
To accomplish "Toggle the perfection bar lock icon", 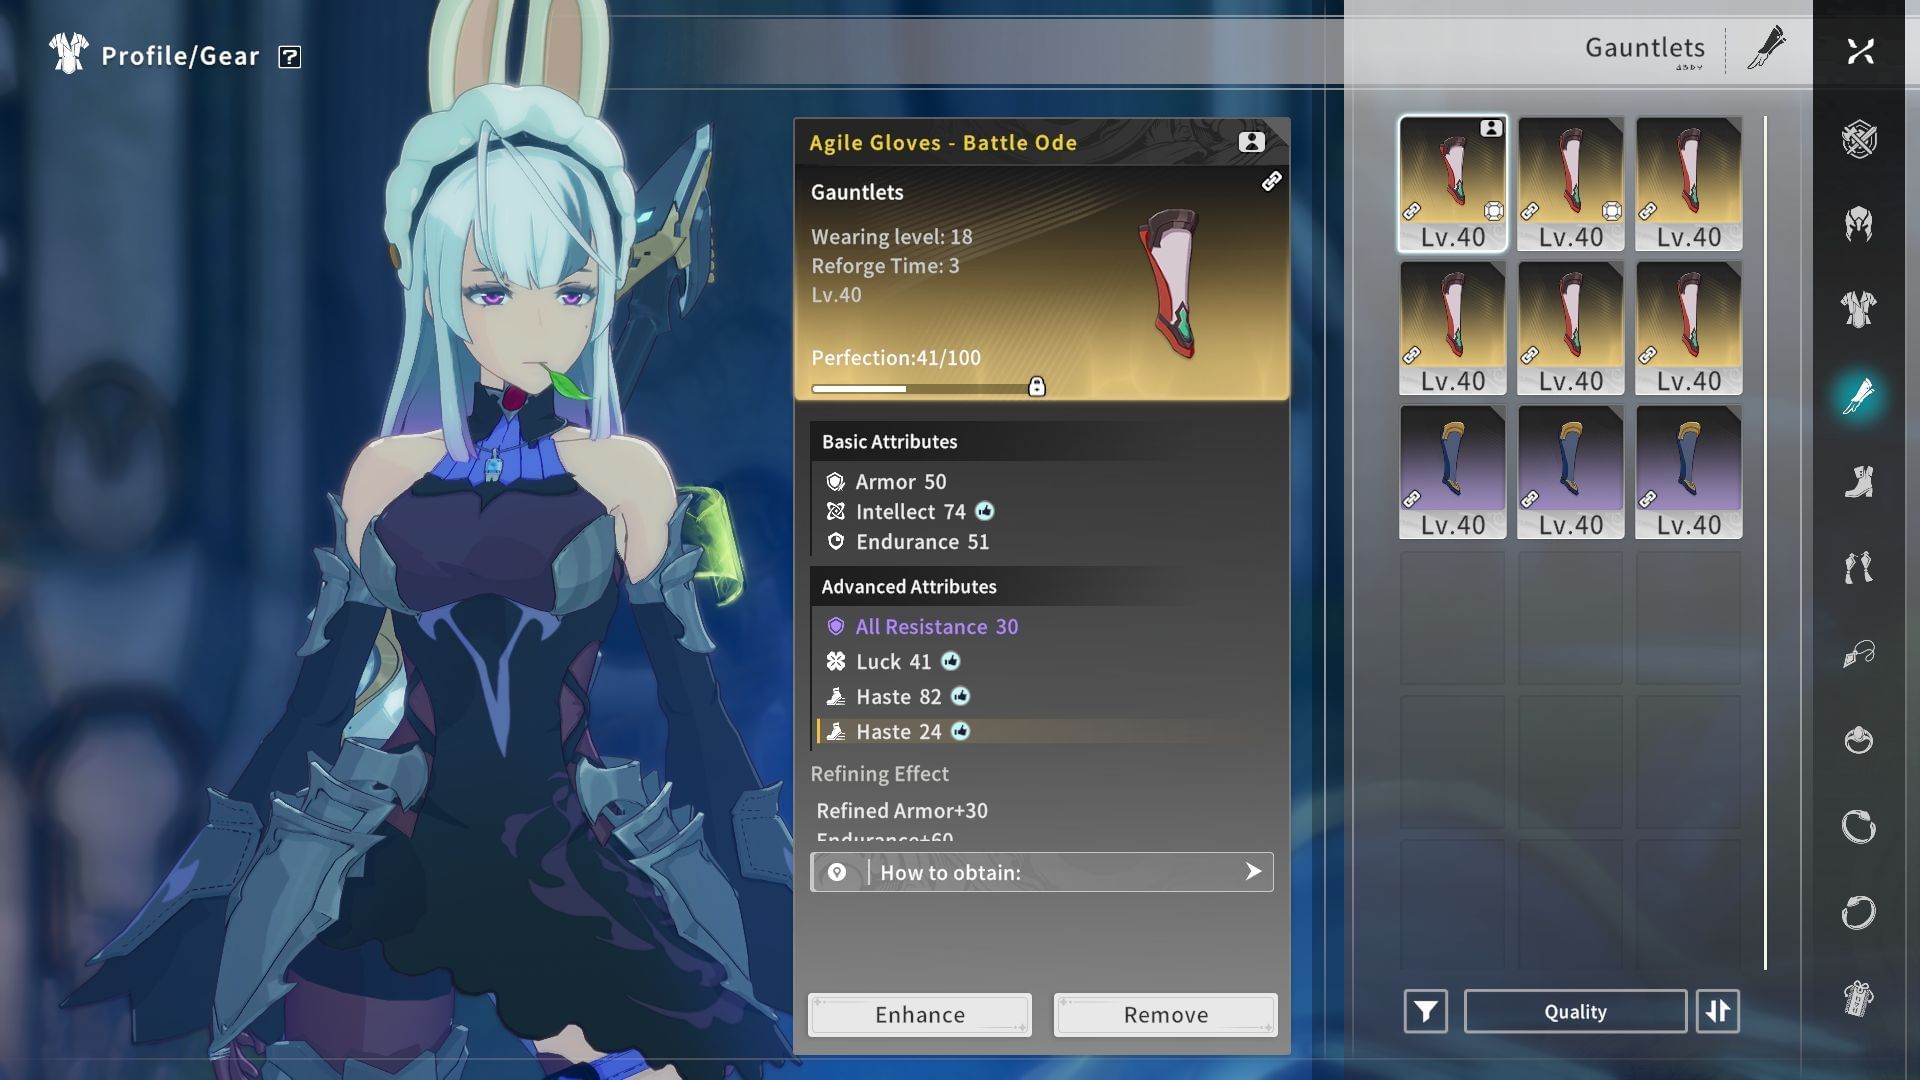I will click(x=1037, y=387).
